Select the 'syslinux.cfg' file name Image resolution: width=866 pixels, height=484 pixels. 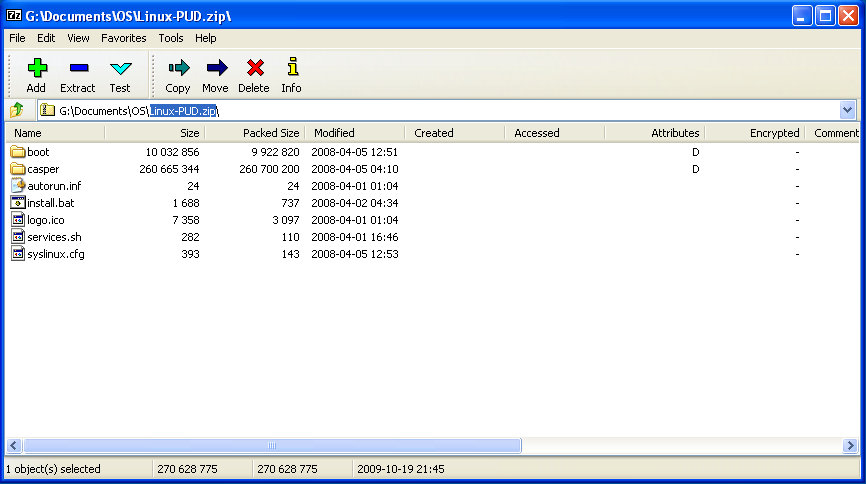[x=56, y=254]
